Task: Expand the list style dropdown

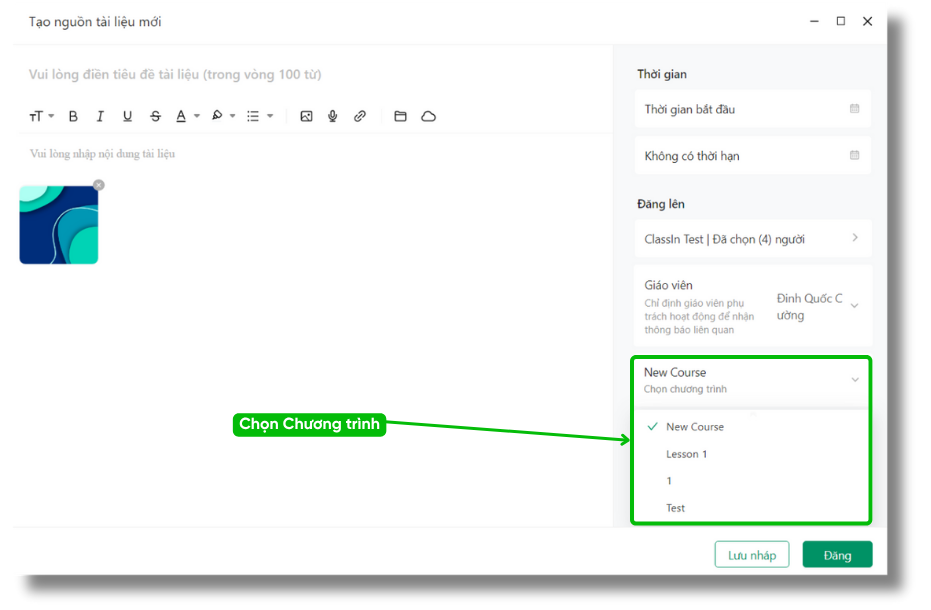Action: tap(259, 116)
